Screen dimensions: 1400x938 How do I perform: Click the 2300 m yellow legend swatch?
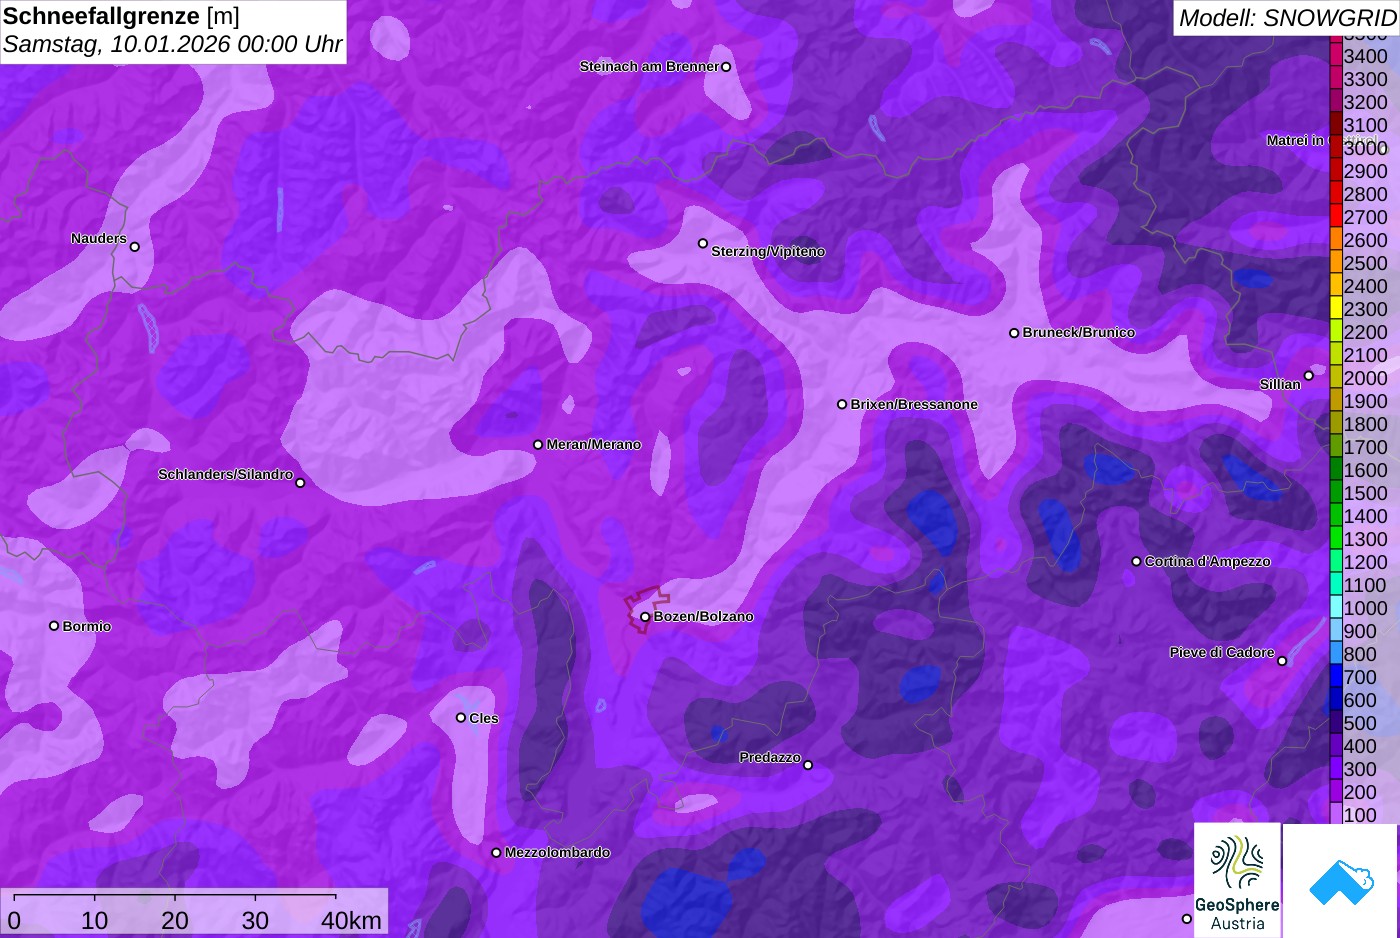pos(1335,309)
